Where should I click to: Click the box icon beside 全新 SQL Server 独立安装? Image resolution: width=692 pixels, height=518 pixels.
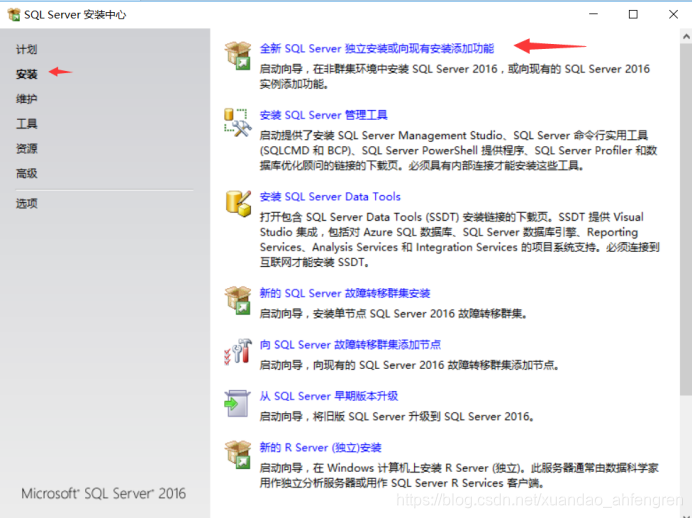(x=238, y=55)
